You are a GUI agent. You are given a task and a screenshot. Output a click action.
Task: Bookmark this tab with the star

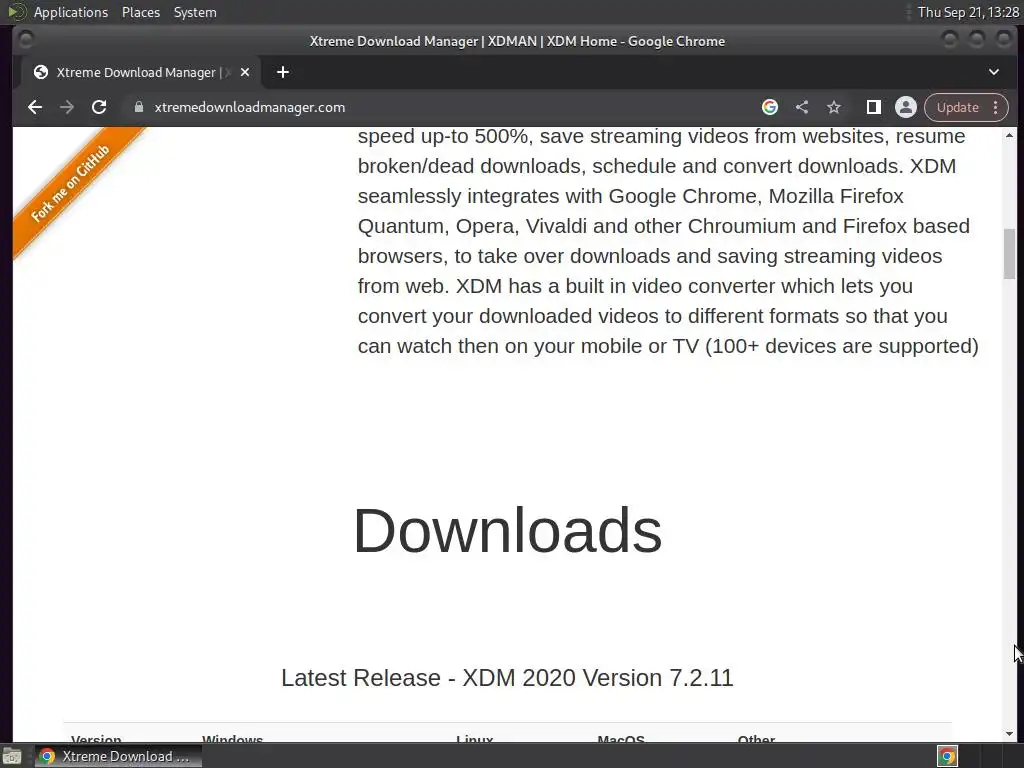point(834,107)
